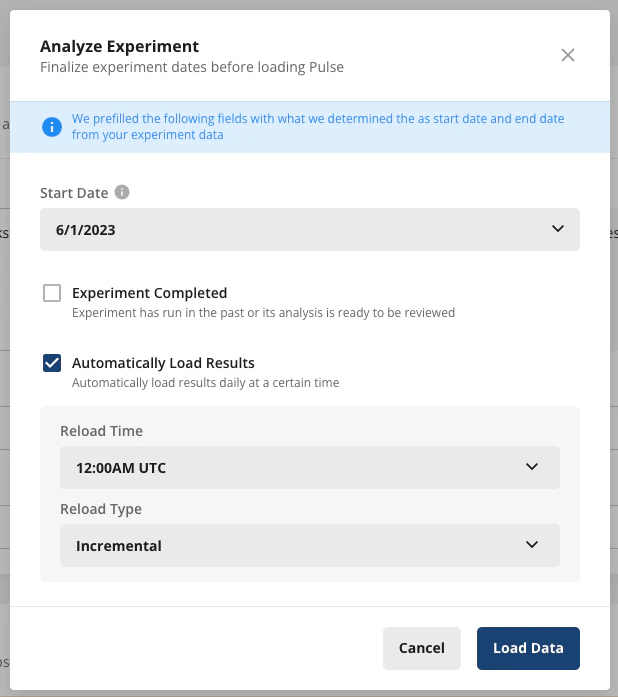Click the chevron arrow on Reload Time field

tap(532, 467)
